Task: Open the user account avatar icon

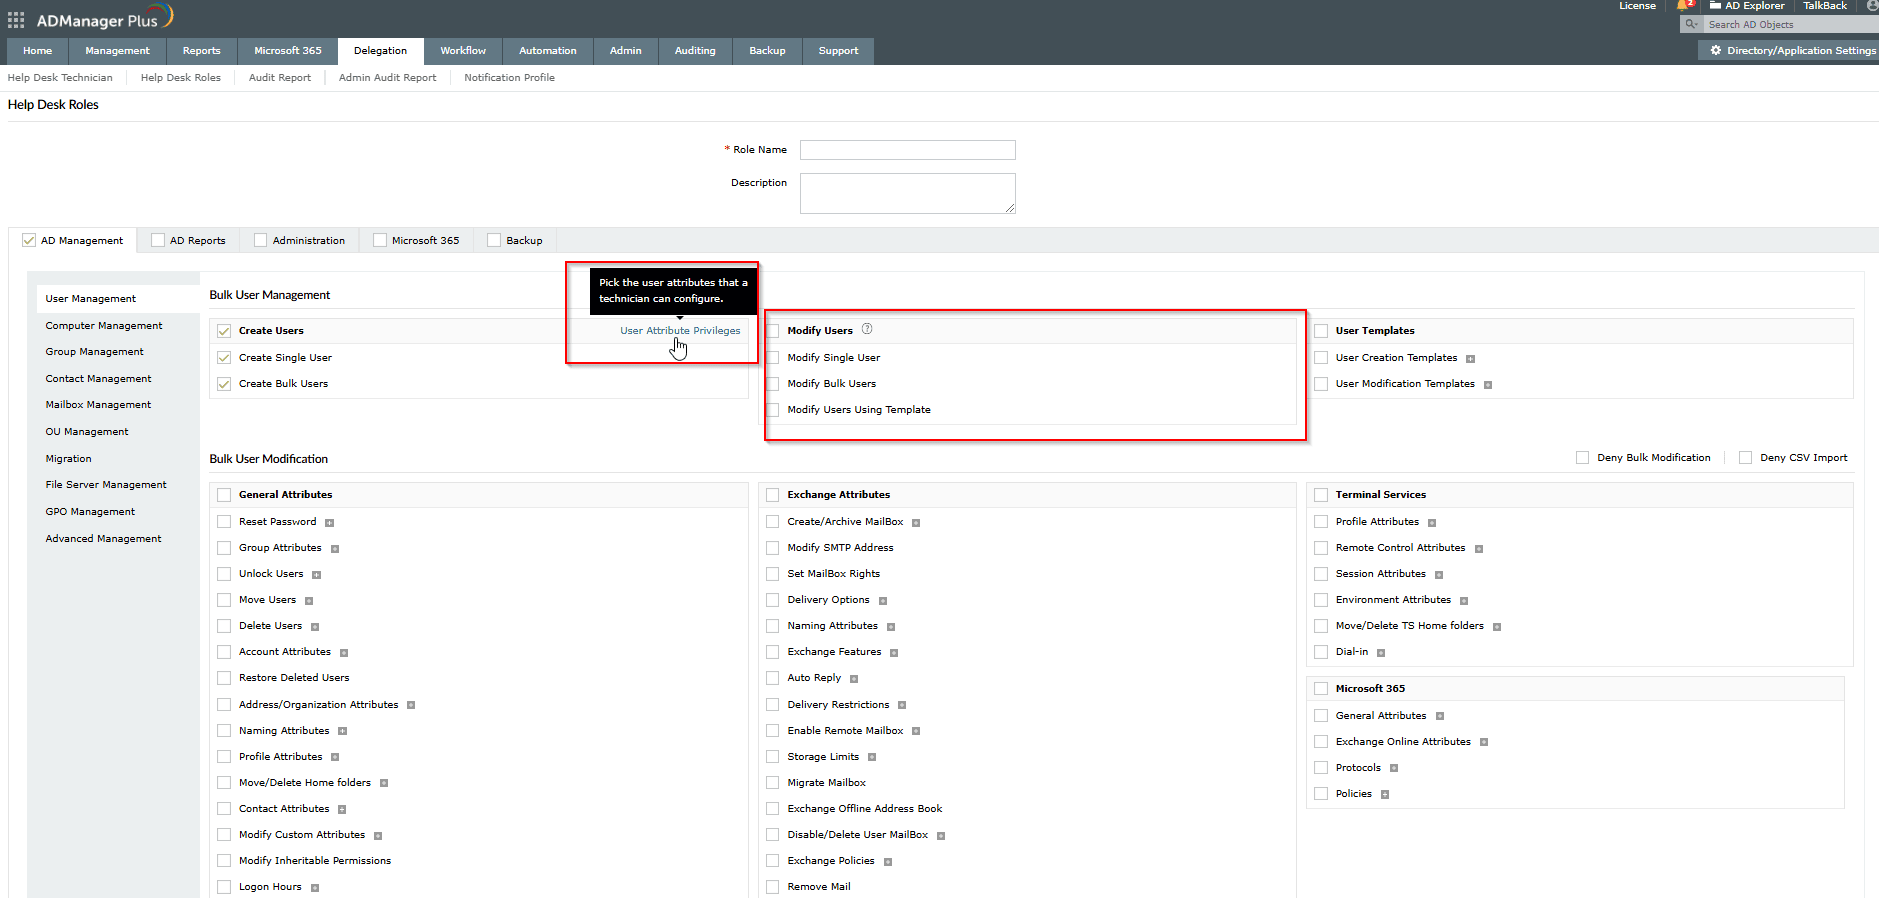Action: click(1872, 6)
